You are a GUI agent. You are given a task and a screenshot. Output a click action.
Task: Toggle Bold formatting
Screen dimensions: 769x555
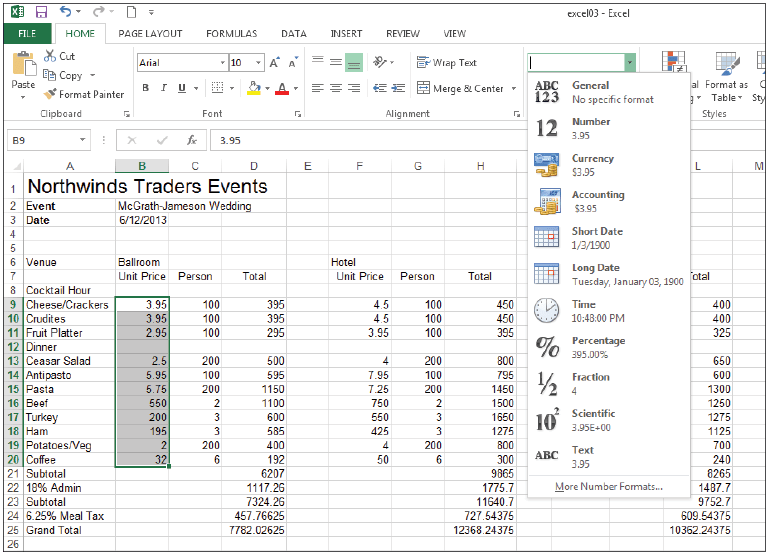(x=146, y=88)
